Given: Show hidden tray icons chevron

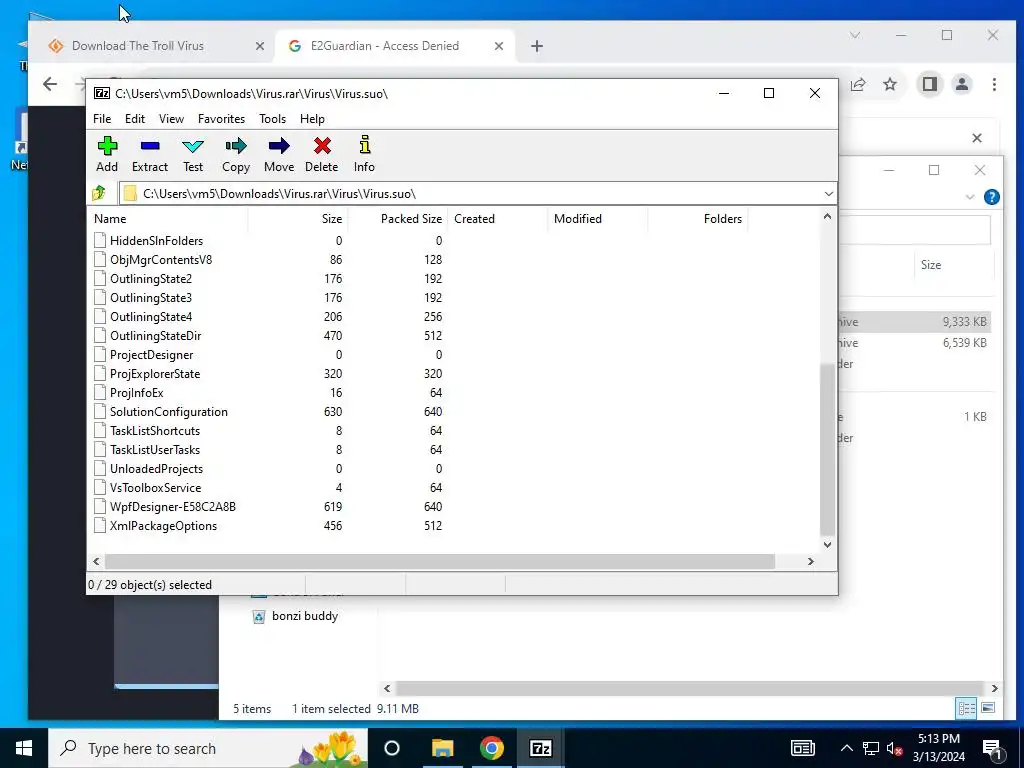Looking at the screenshot, I should 846,748.
